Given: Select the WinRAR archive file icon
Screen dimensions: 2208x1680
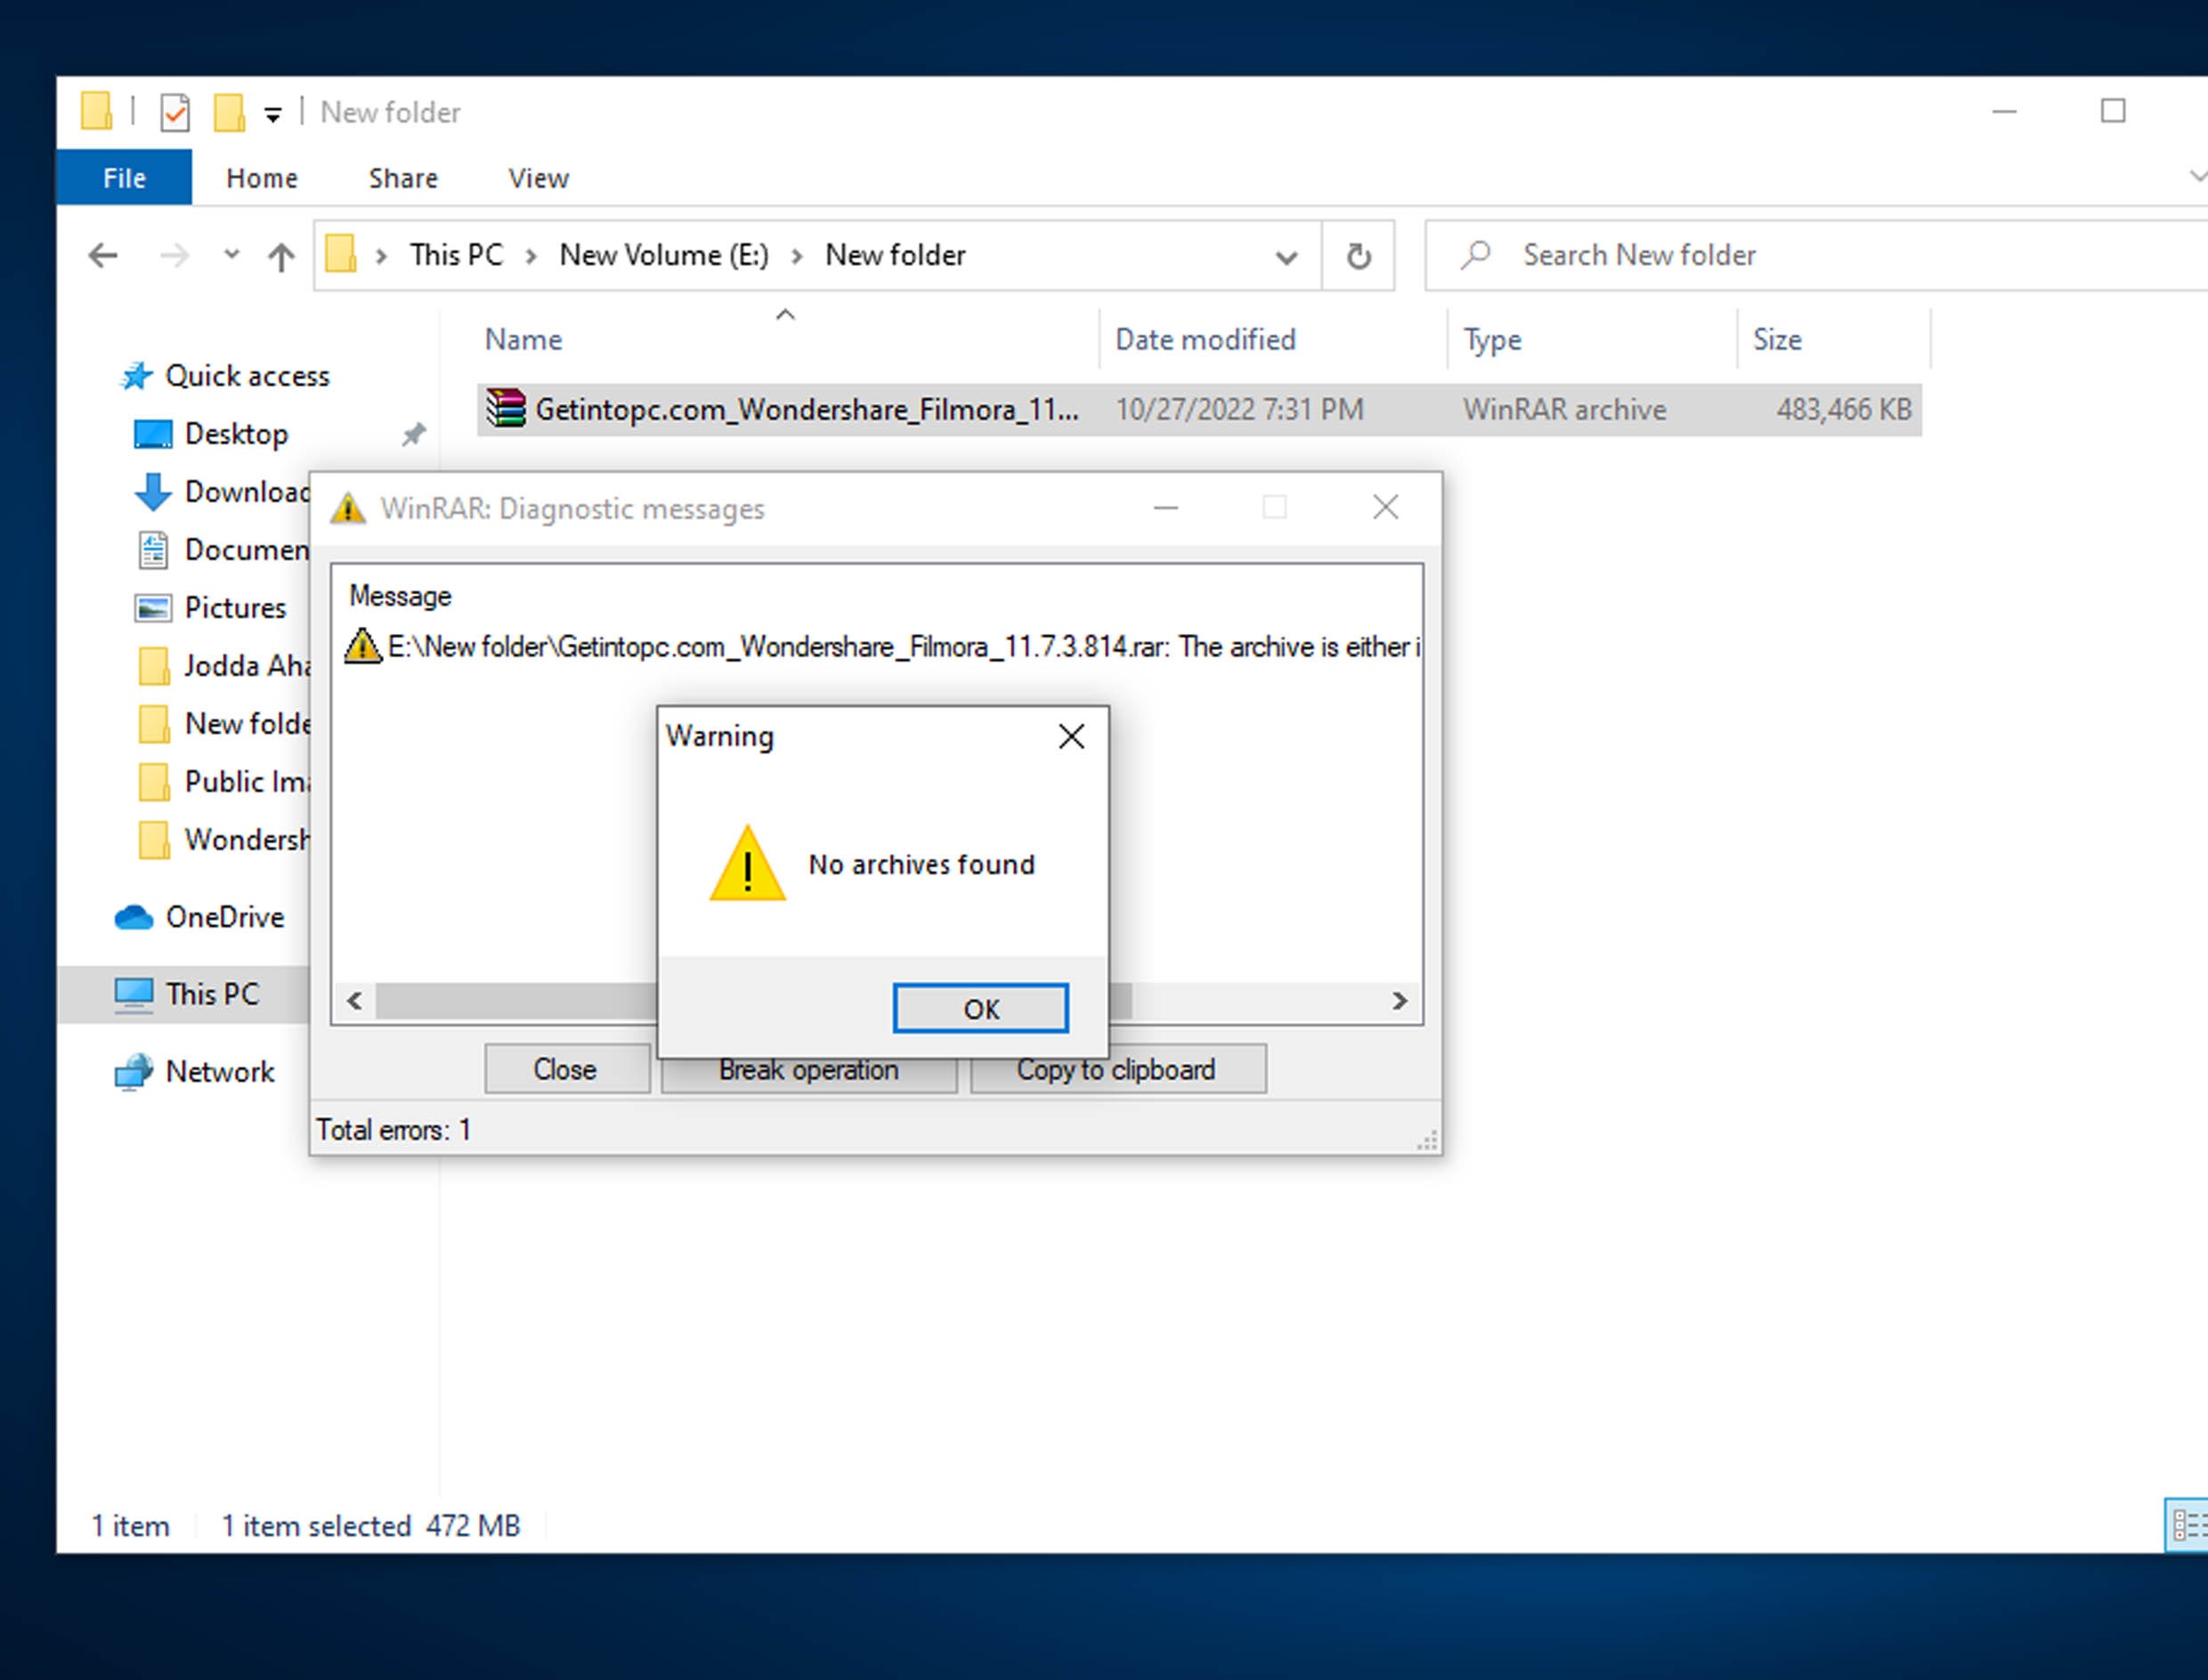Looking at the screenshot, I should click(506, 409).
